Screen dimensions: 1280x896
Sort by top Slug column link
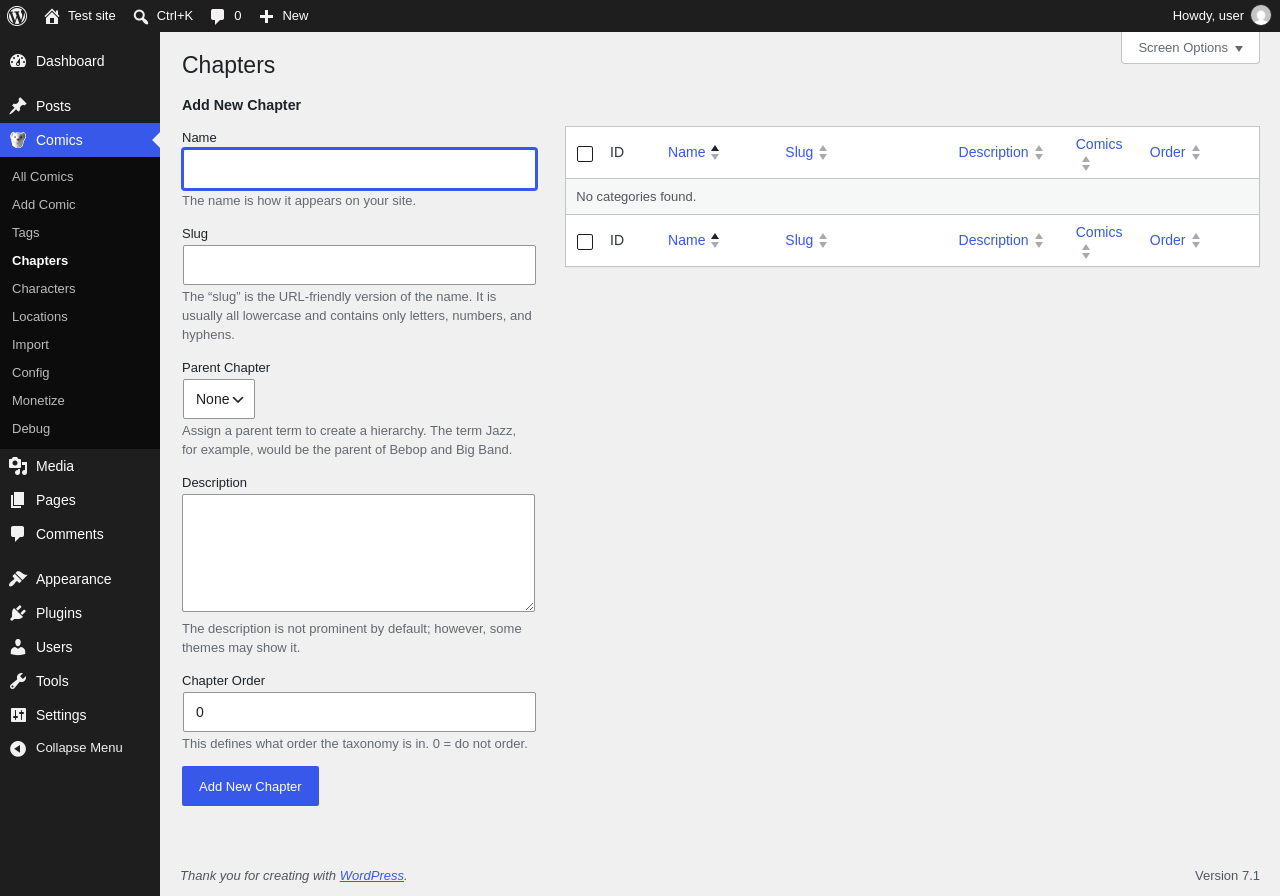click(799, 152)
